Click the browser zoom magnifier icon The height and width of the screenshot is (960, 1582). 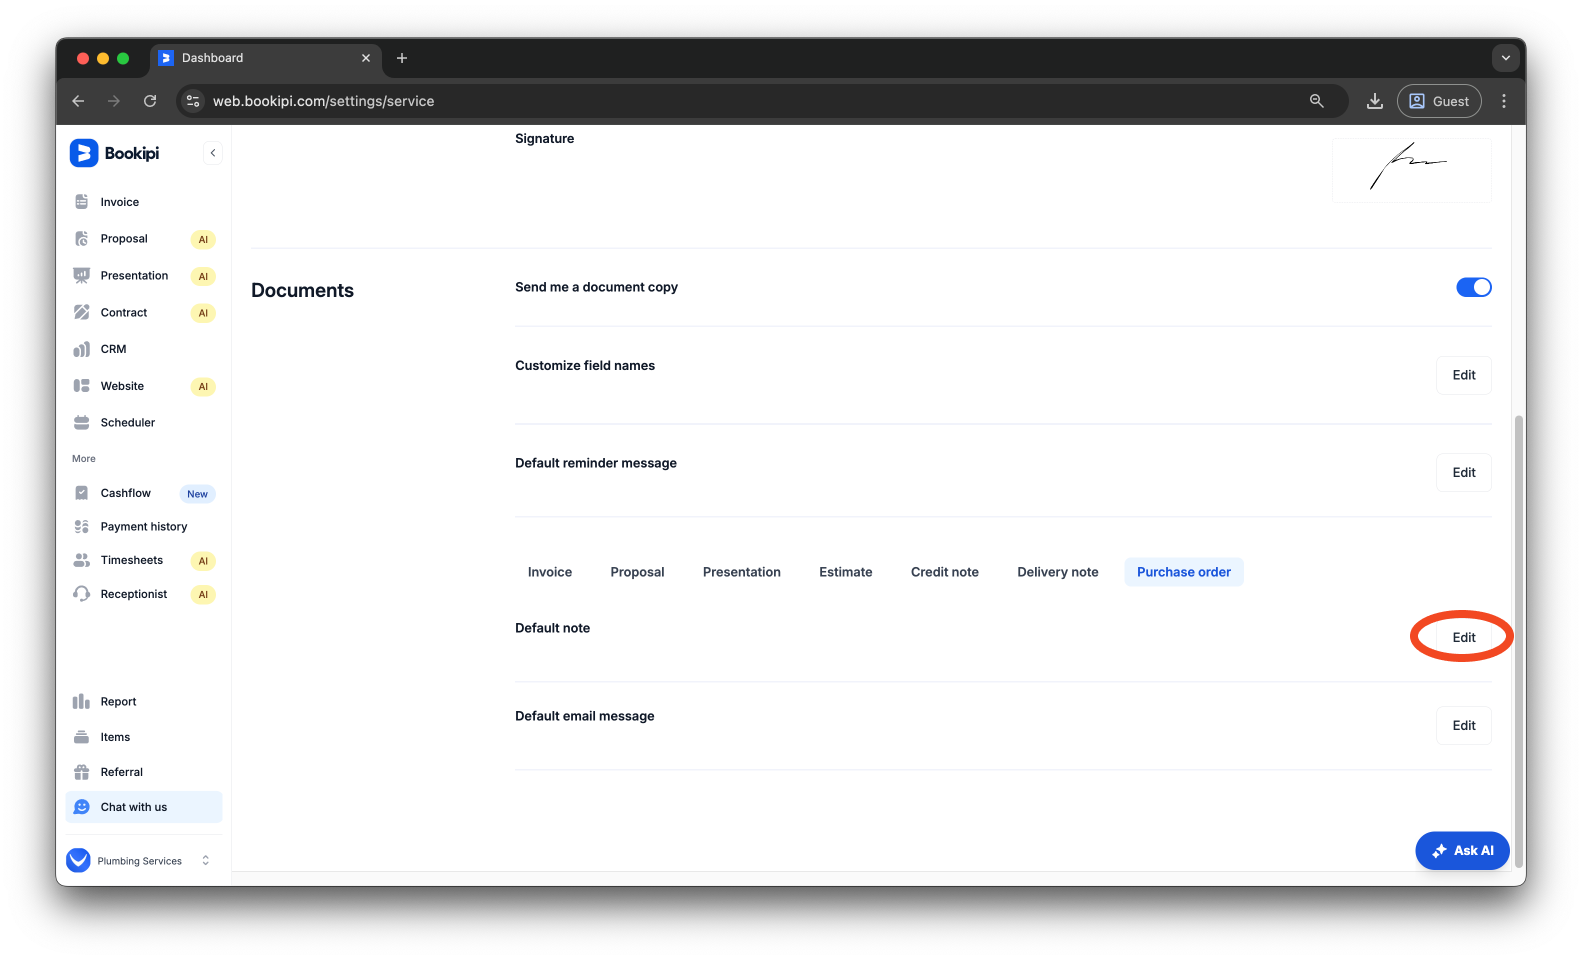pyautogui.click(x=1317, y=101)
